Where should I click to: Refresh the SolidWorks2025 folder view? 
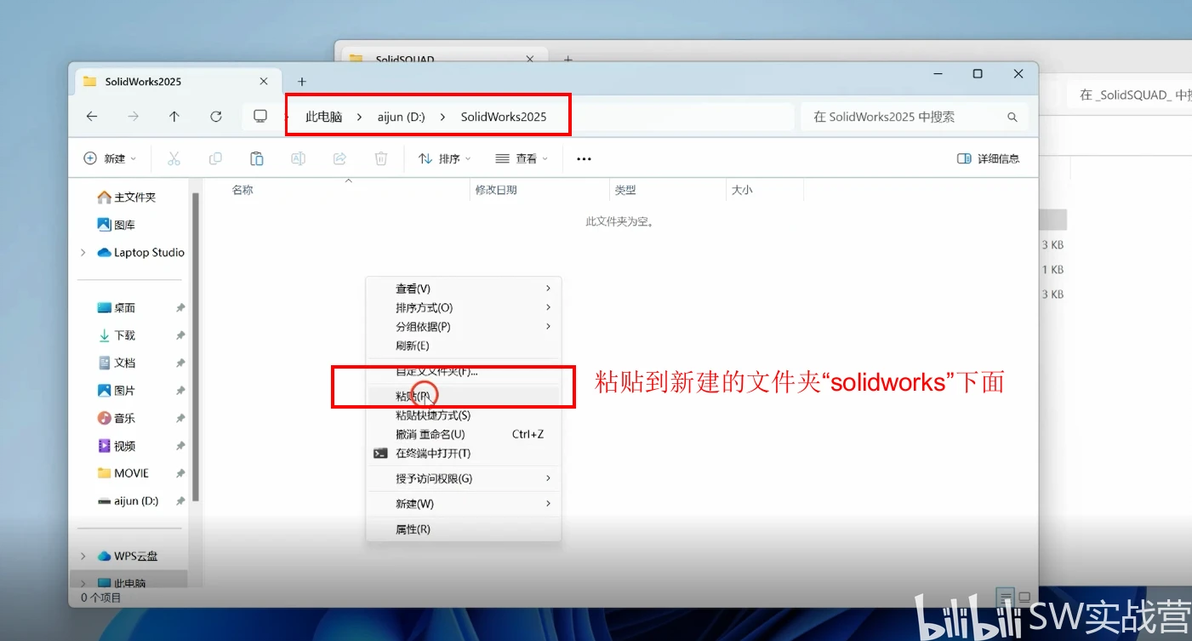coord(216,116)
